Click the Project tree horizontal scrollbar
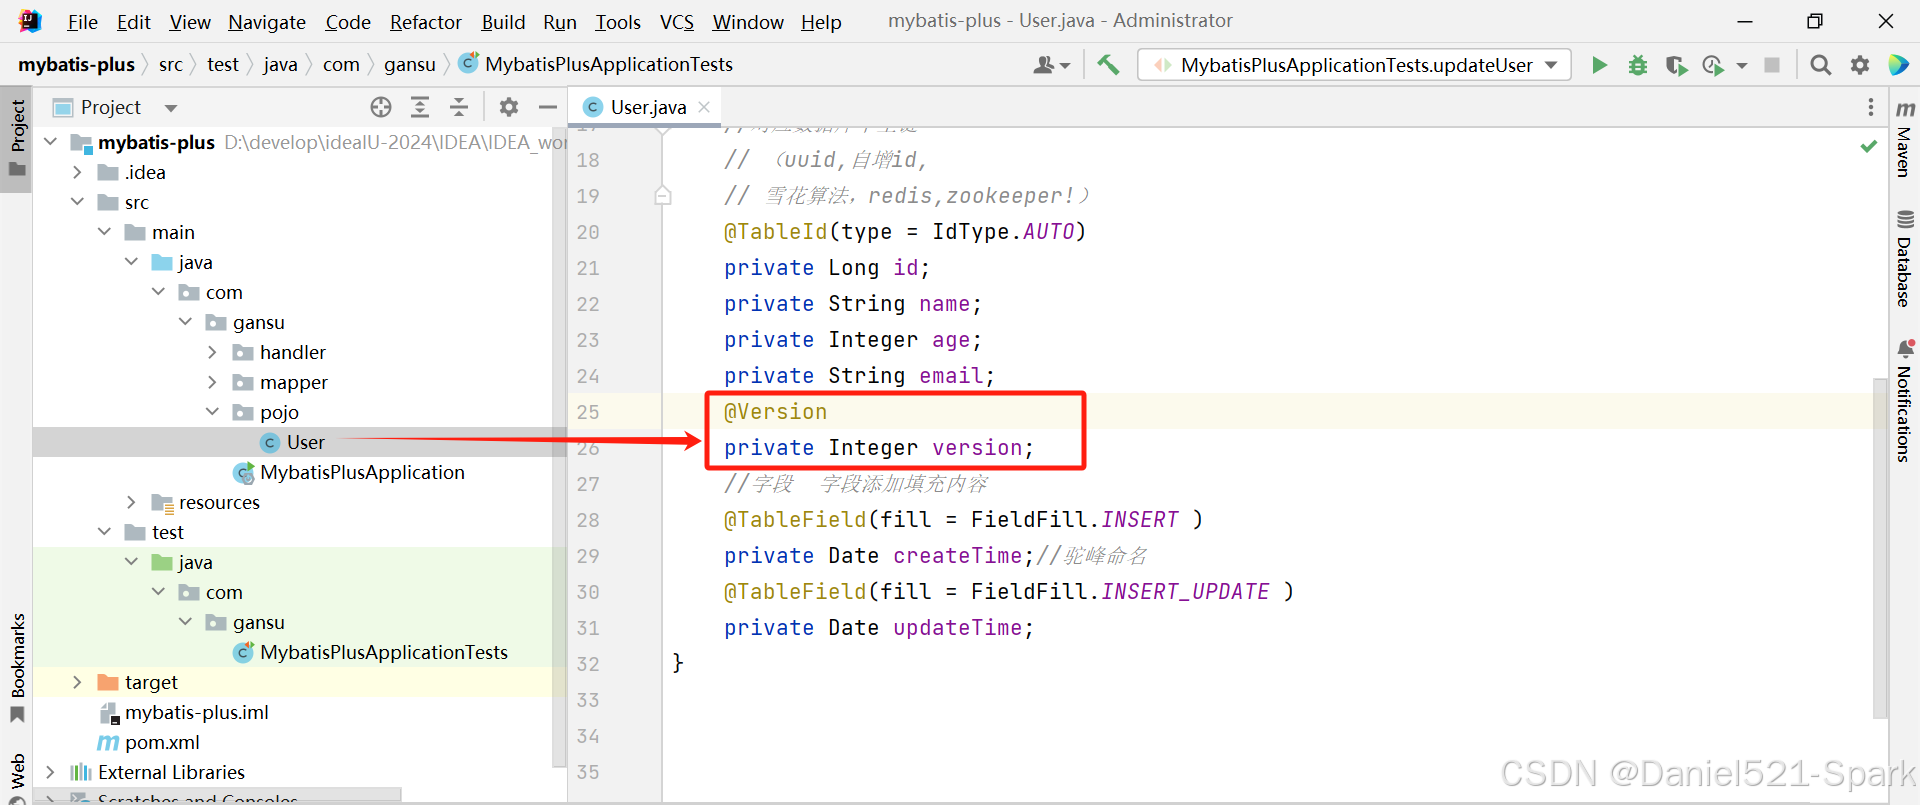 (217, 794)
